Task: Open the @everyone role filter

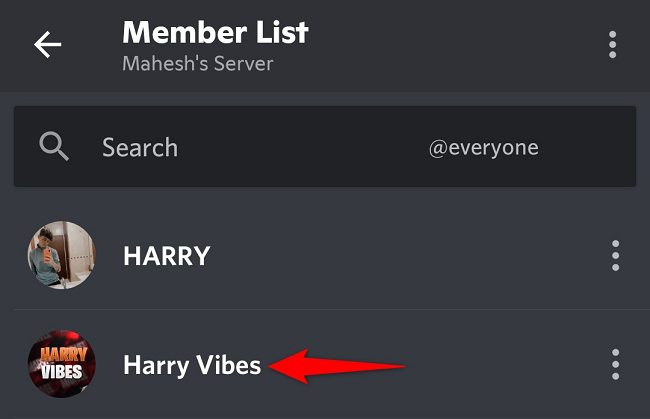Action: pyautogui.click(x=483, y=148)
